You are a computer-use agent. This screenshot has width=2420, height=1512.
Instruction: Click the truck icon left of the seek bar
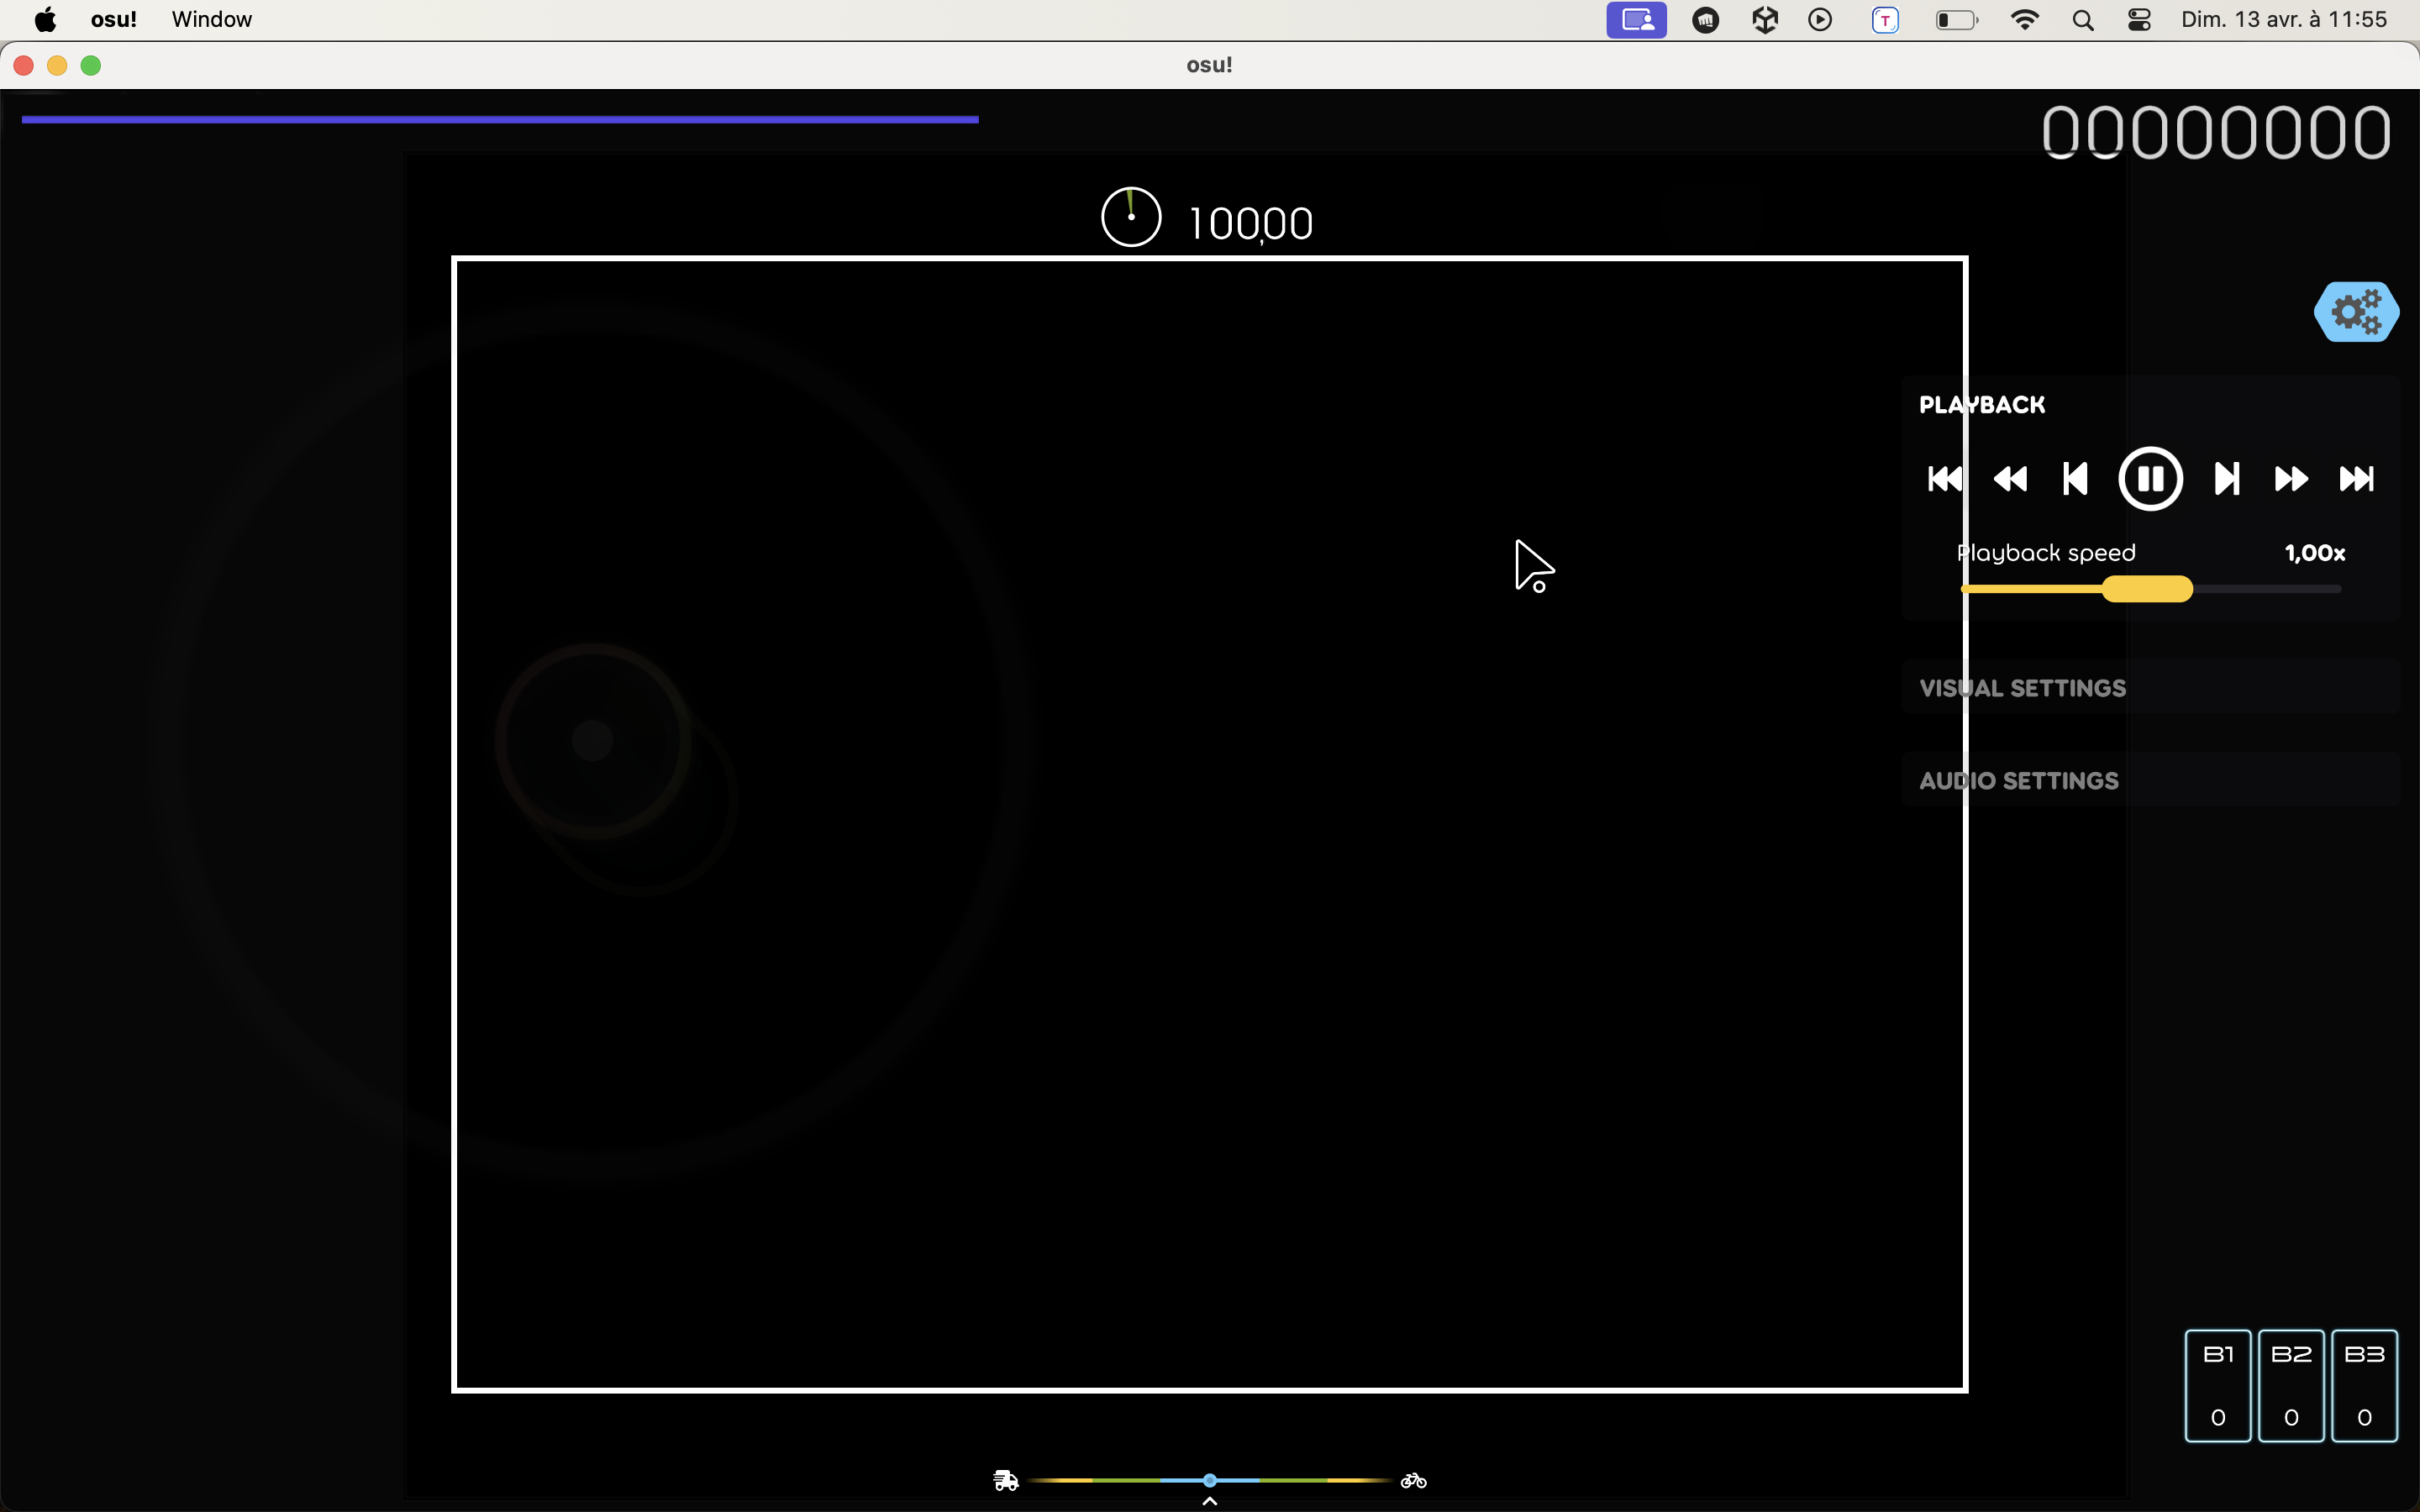pyautogui.click(x=1006, y=1481)
